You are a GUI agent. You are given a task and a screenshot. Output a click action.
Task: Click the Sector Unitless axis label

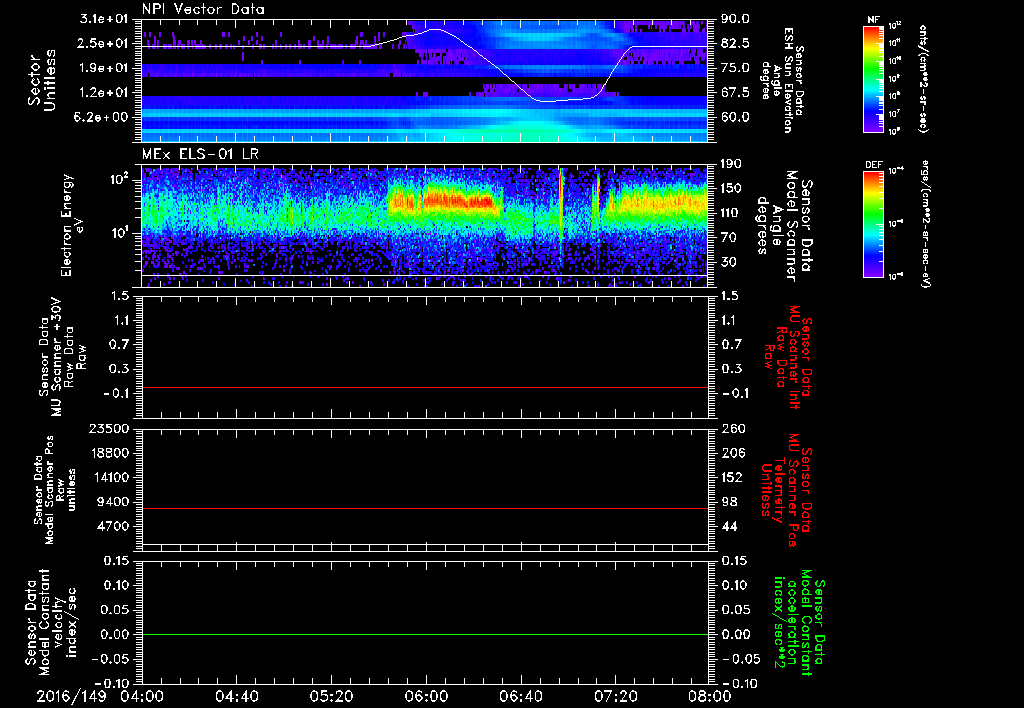click(42, 81)
